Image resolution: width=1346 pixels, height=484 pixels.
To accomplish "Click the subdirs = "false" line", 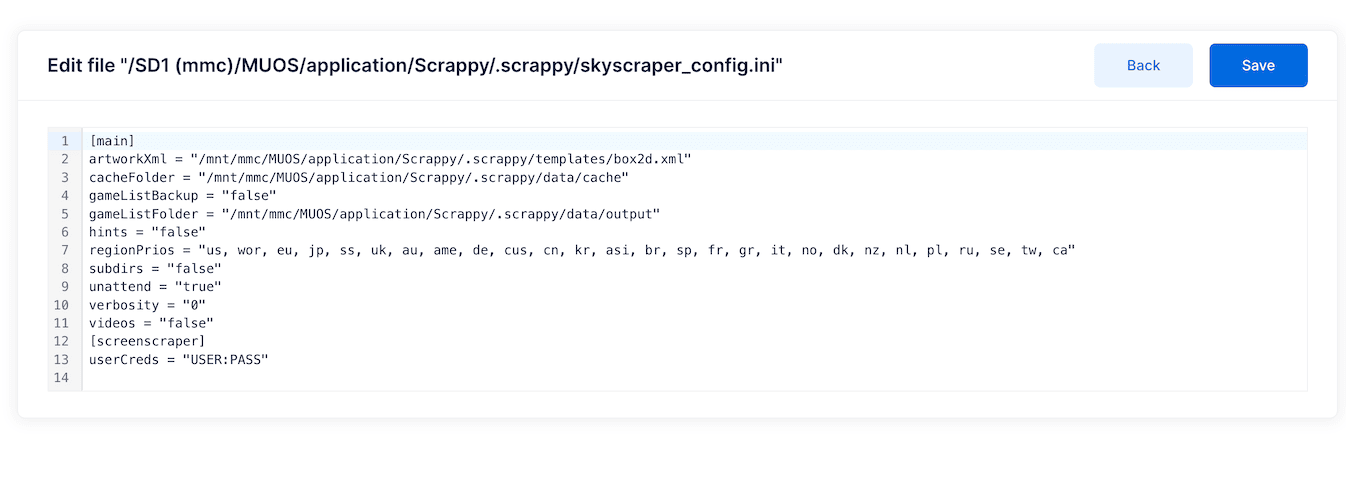I will (155, 268).
